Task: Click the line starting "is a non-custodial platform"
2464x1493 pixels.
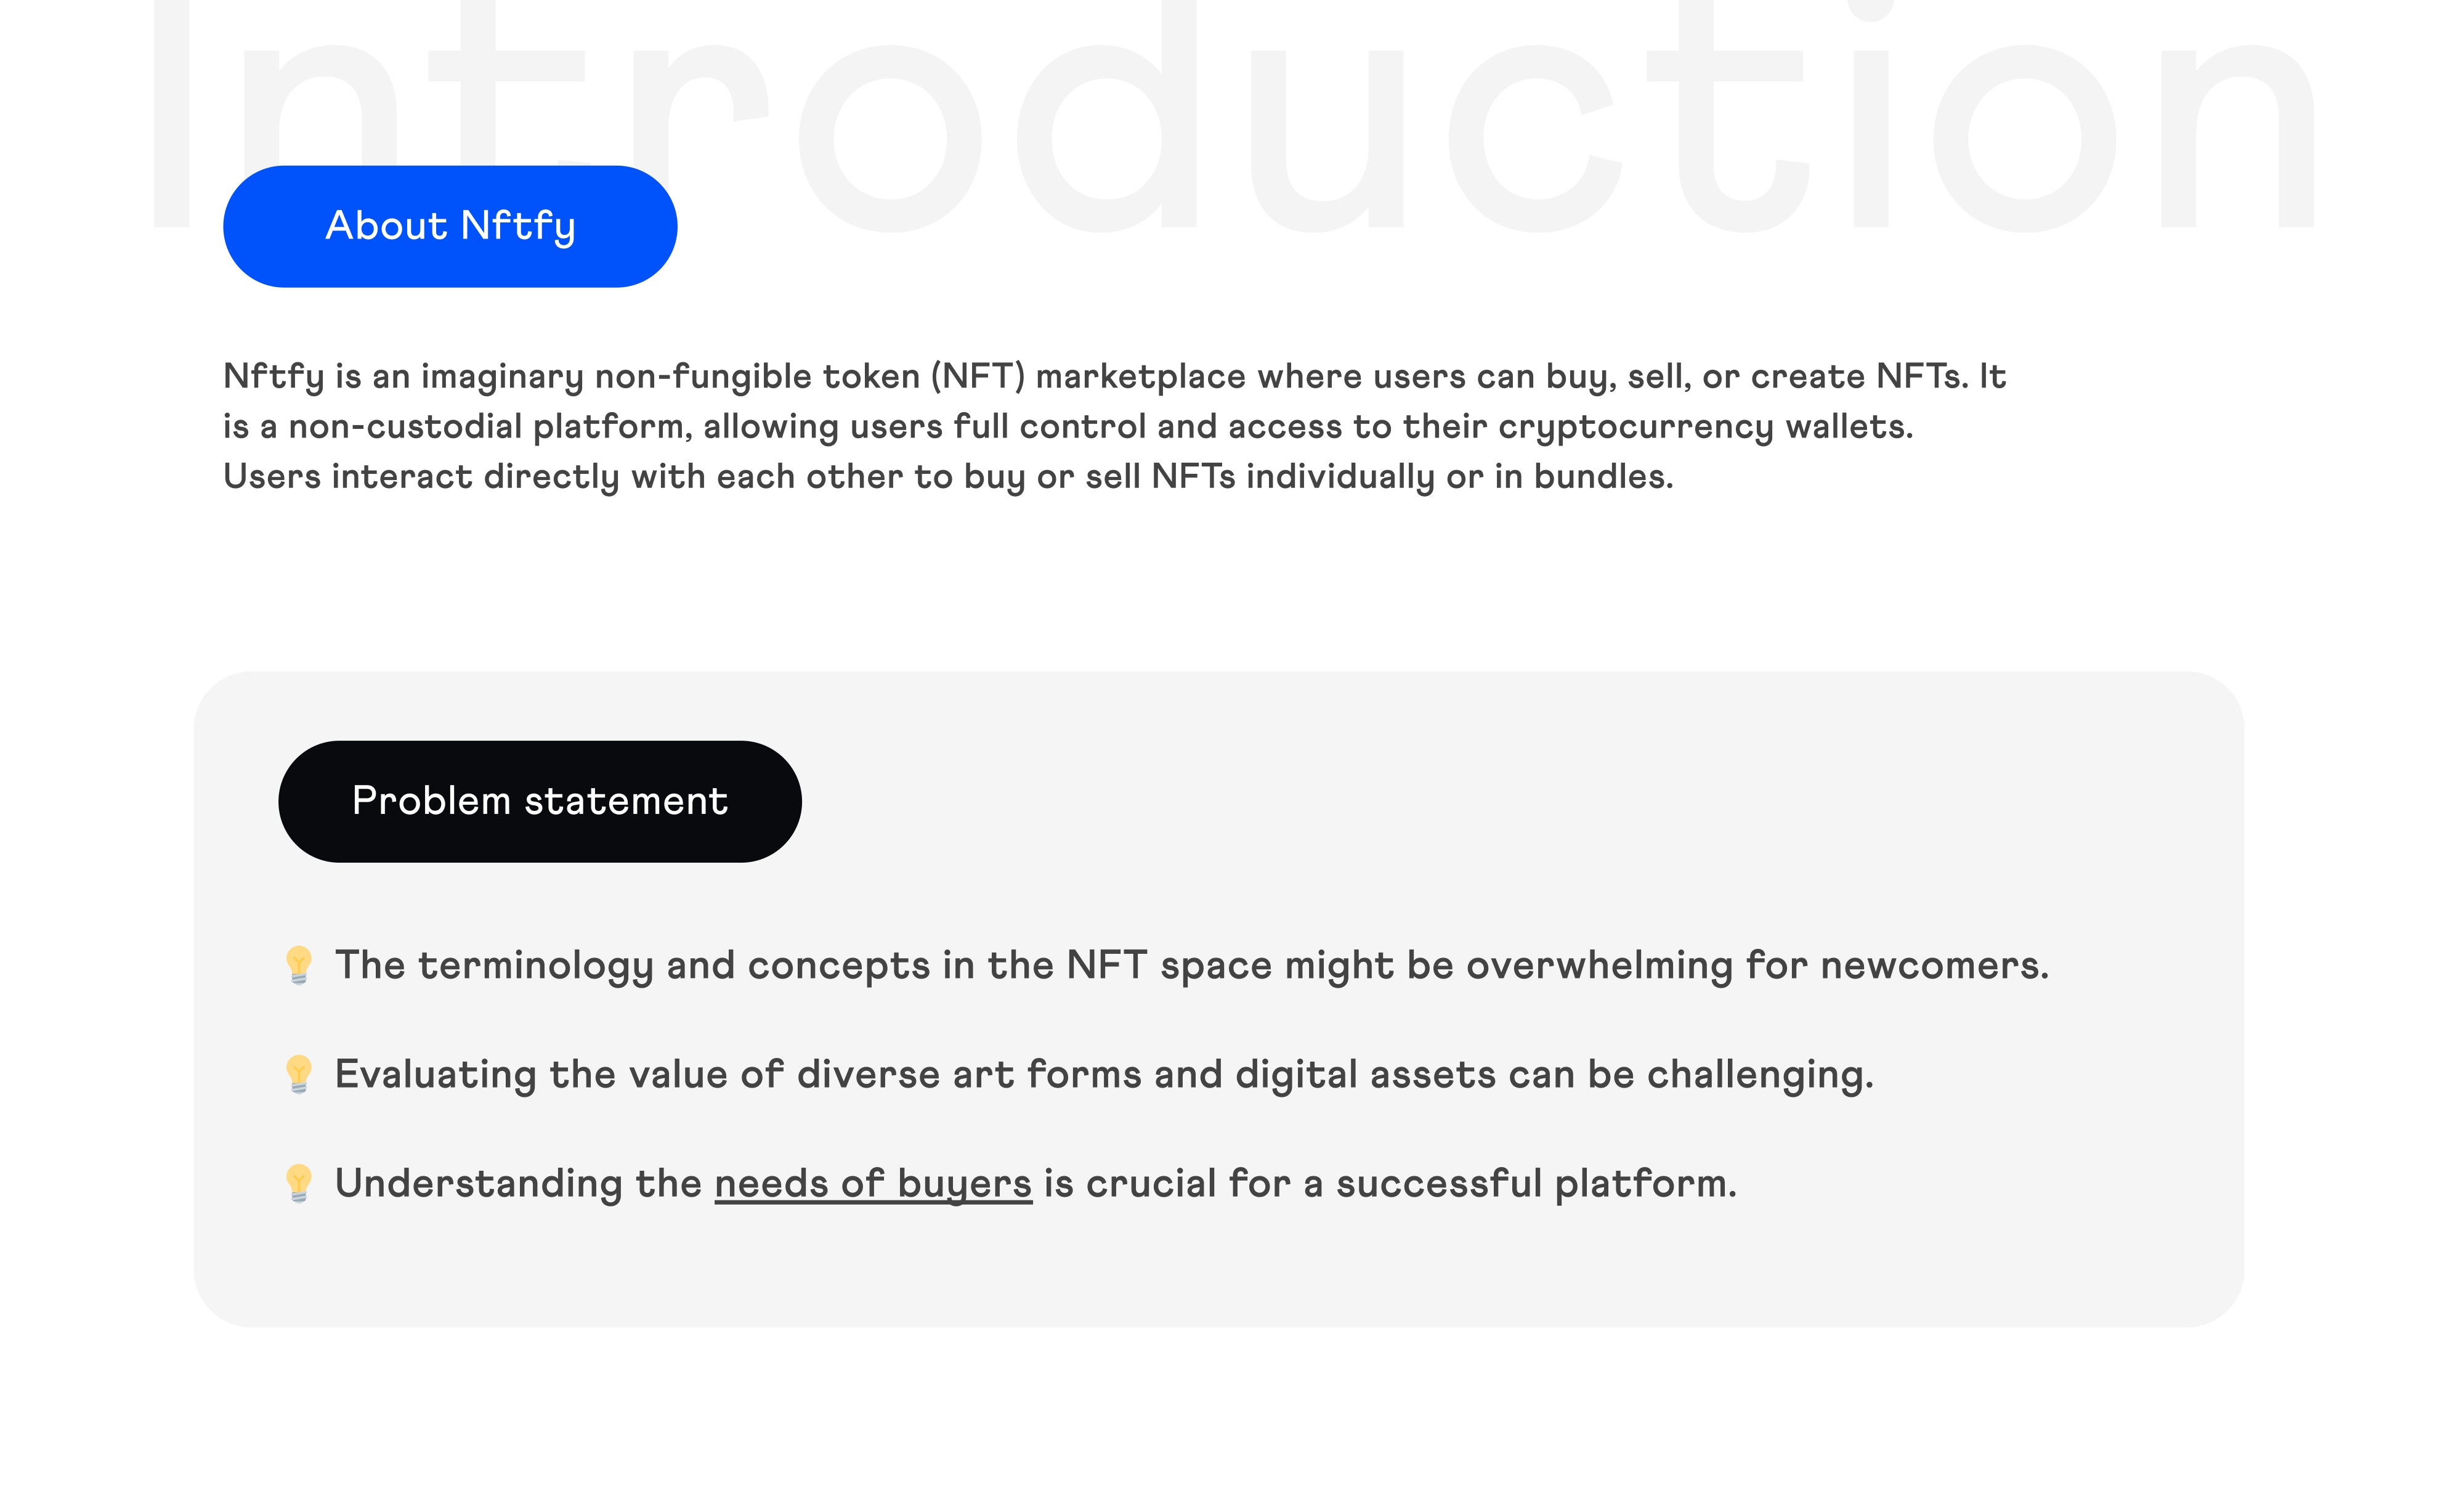Action: tap(1068, 427)
